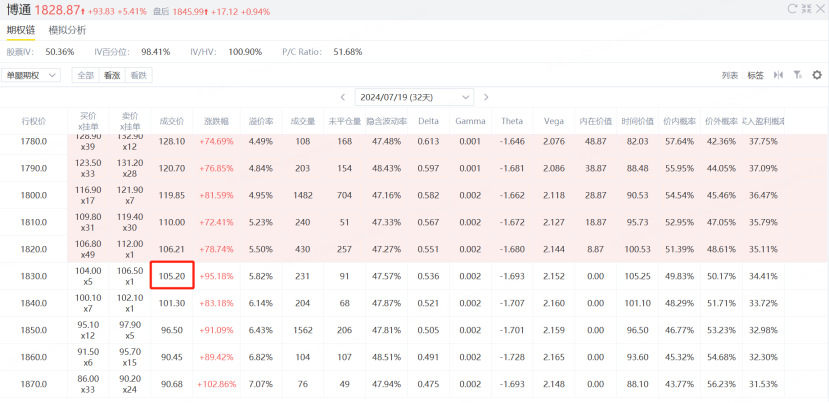829x403 pixels.
Task: Click the 0.613 Delta value
Action: (428, 141)
